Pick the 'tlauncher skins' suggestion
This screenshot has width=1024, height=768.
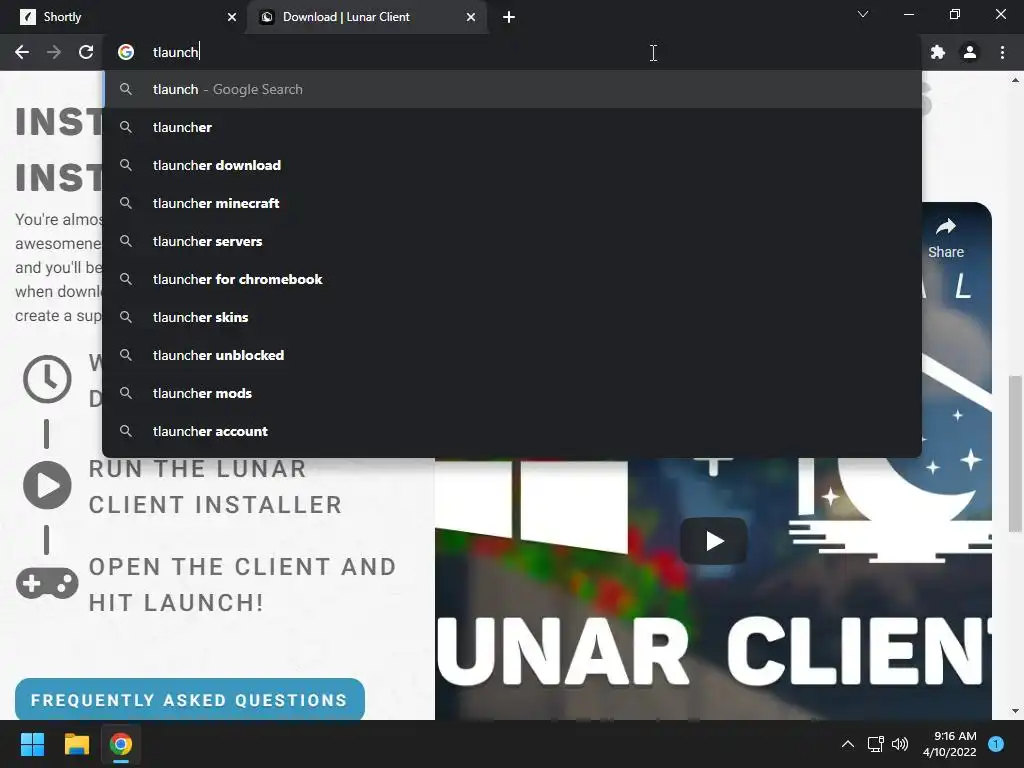pos(512,317)
